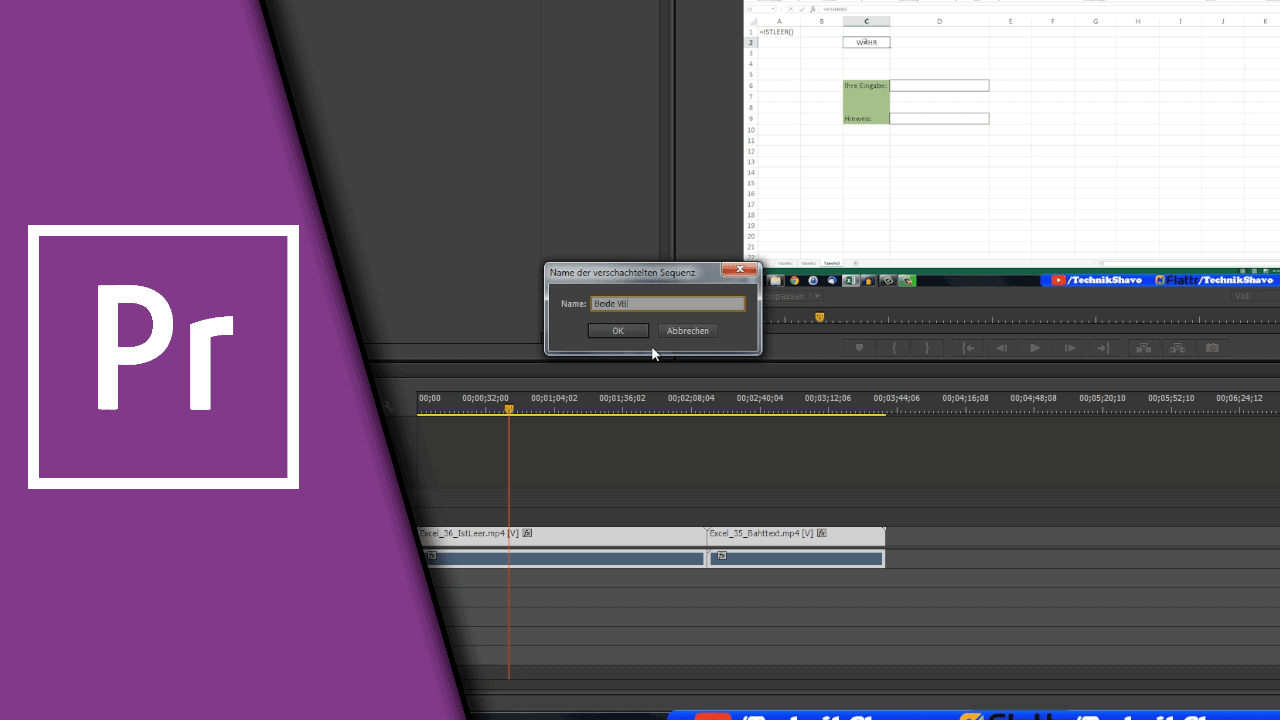Viewport: 1280px width, 720px height.
Task: Open the Einpassen zoom level dropdown
Action: (x=791, y=295)
